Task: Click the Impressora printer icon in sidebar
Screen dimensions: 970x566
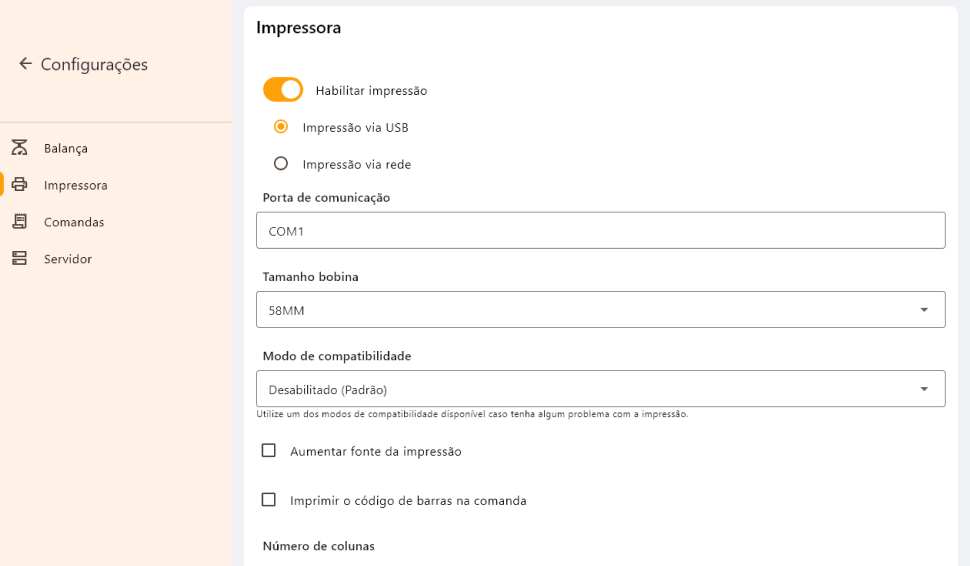Action: (19, 185)
